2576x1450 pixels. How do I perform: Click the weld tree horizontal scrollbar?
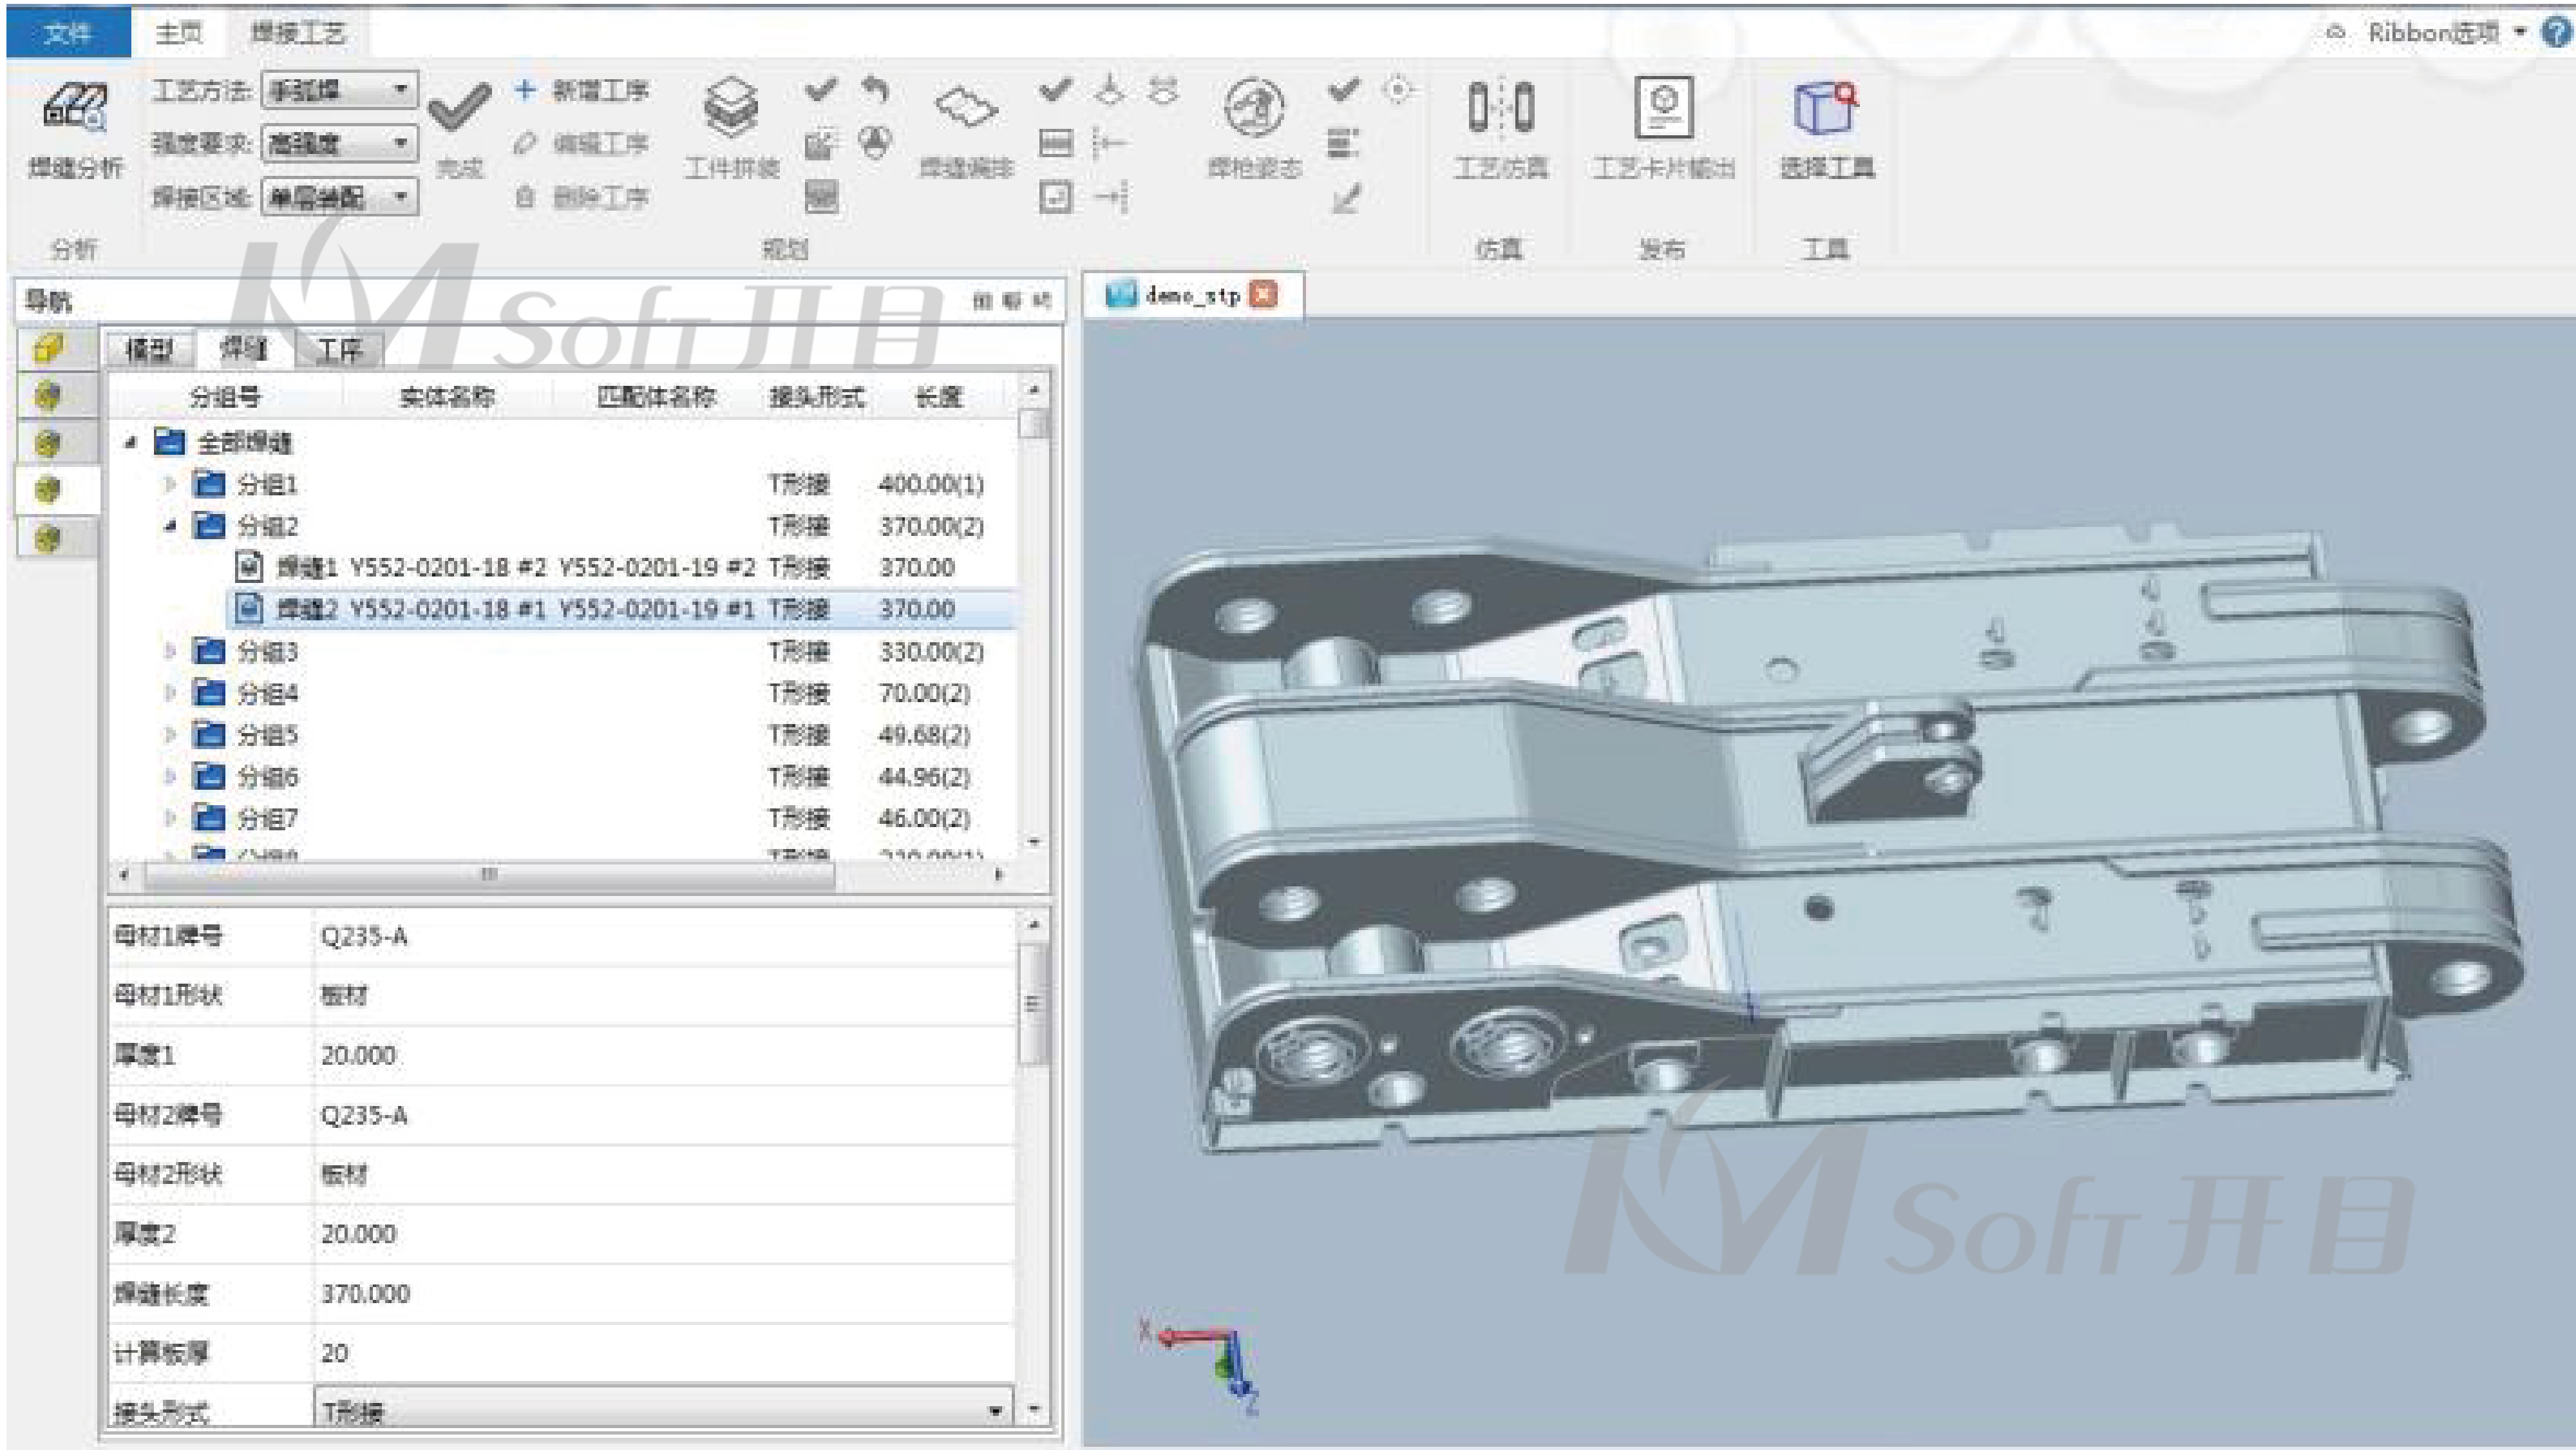(x=489, y=875)
